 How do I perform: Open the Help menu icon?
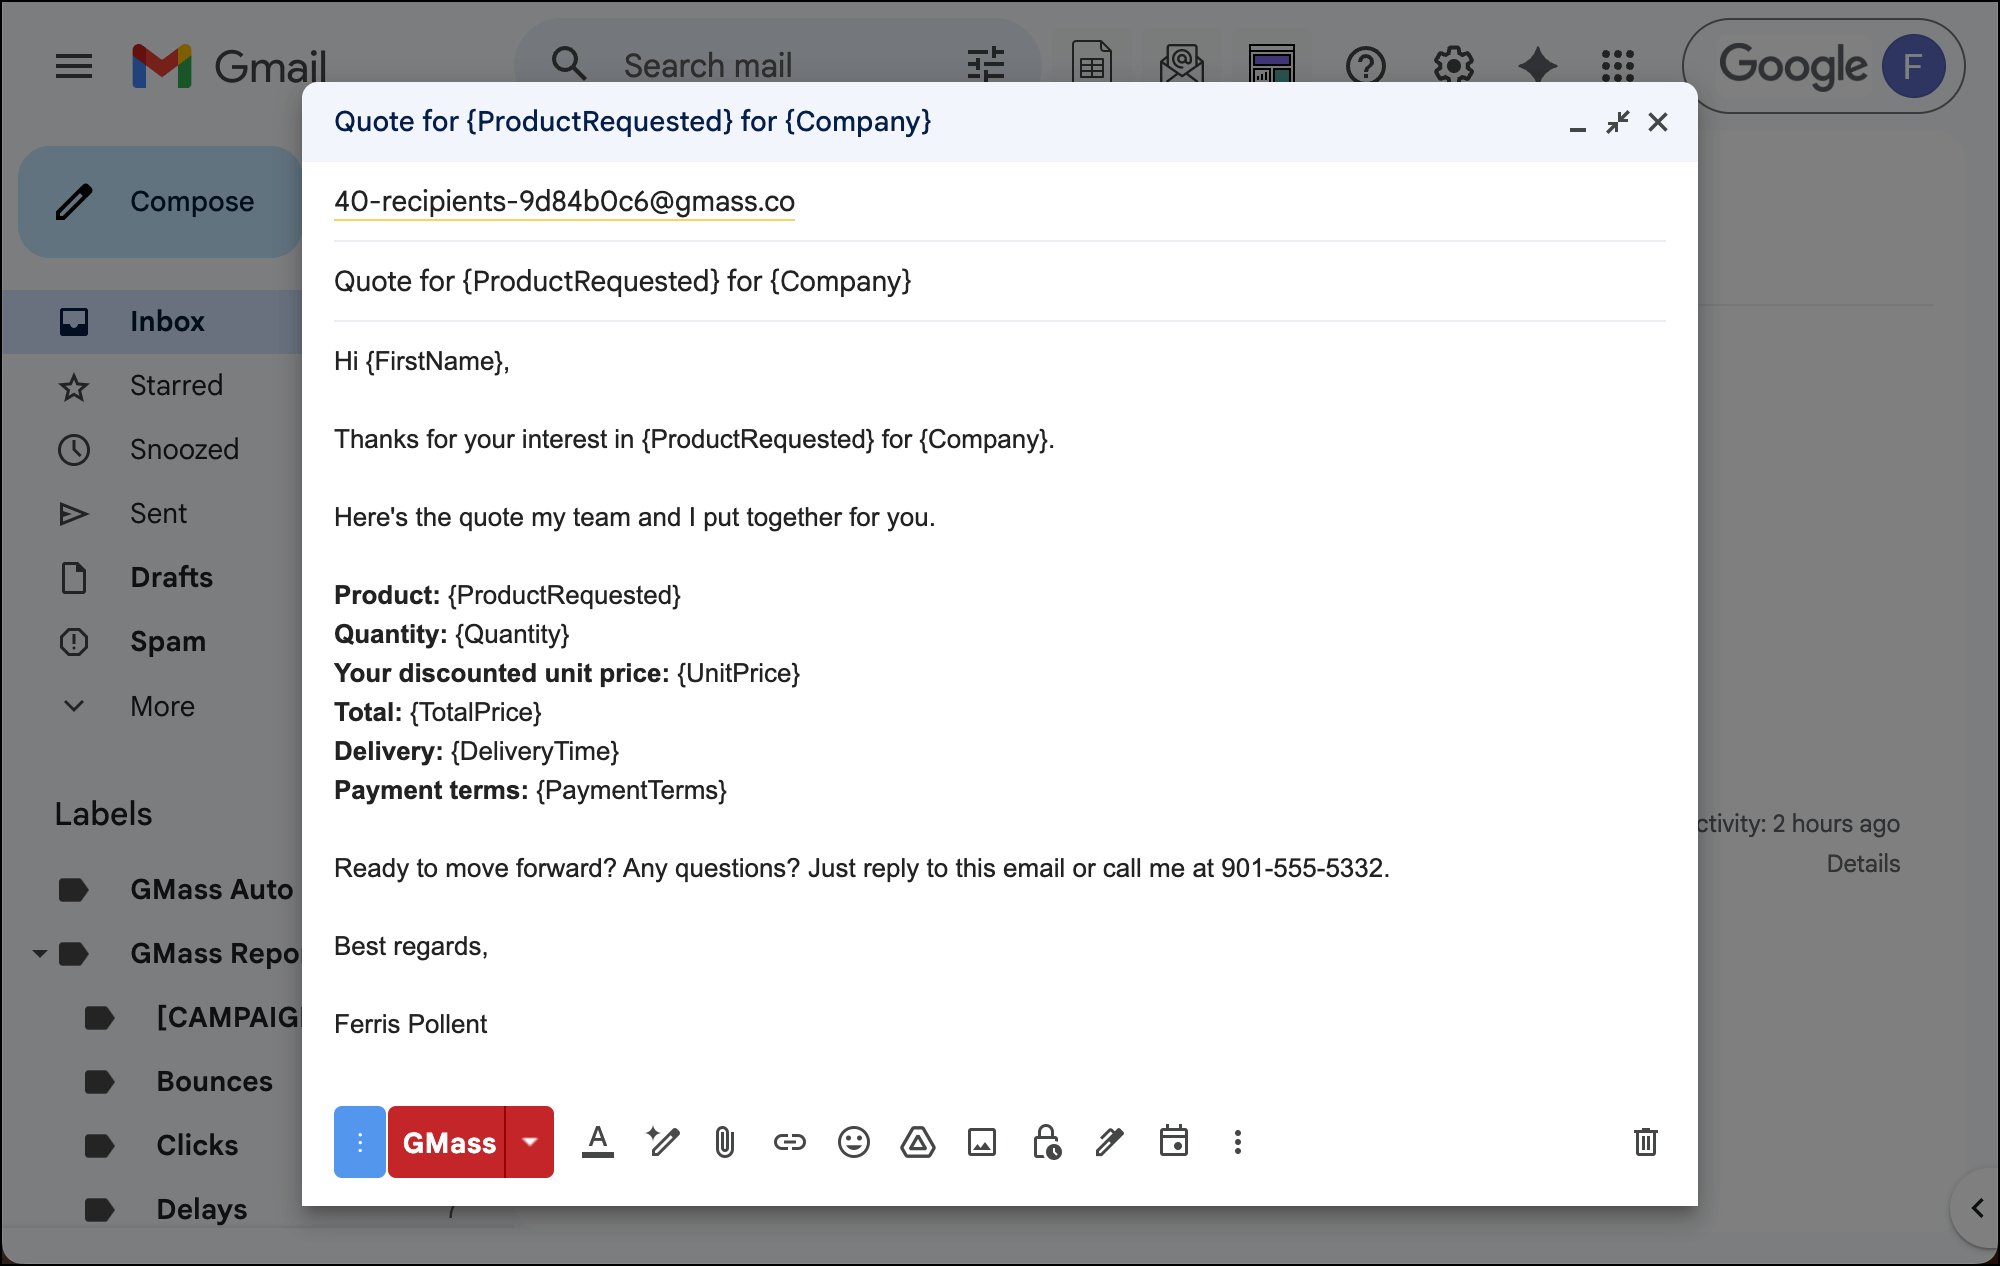(x=1366, y=66)
